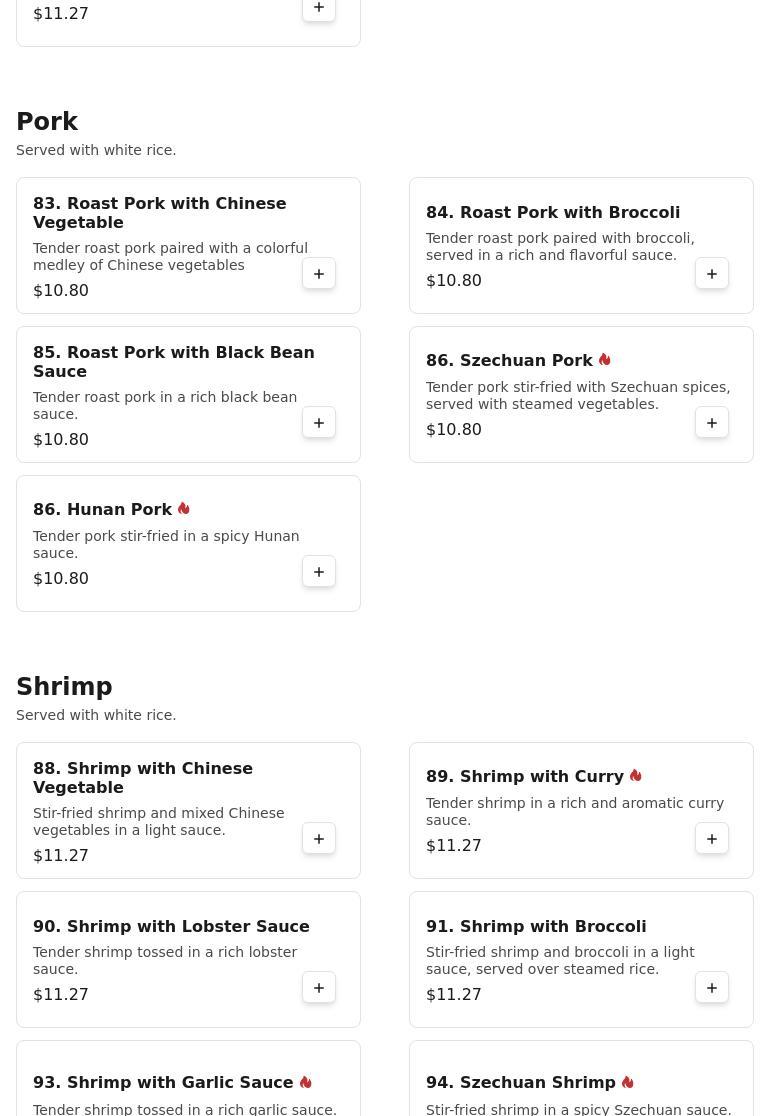
Task: Open 91. Shrimp with Broccoli item title
Action: click(x=536, y=926)
